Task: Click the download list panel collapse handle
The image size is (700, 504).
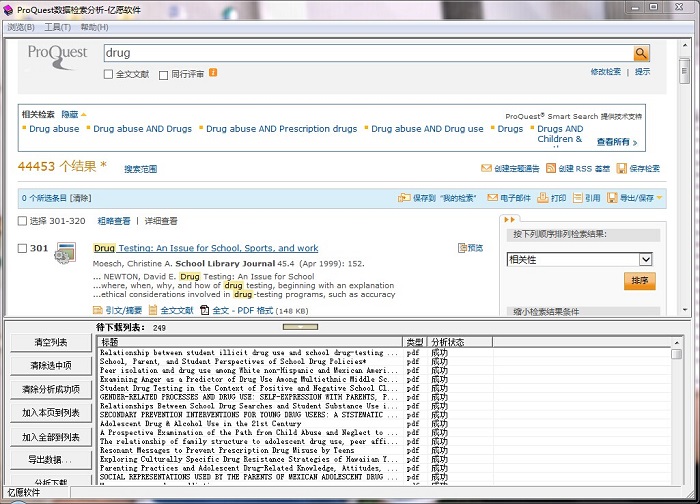Action: coord(300,327)
